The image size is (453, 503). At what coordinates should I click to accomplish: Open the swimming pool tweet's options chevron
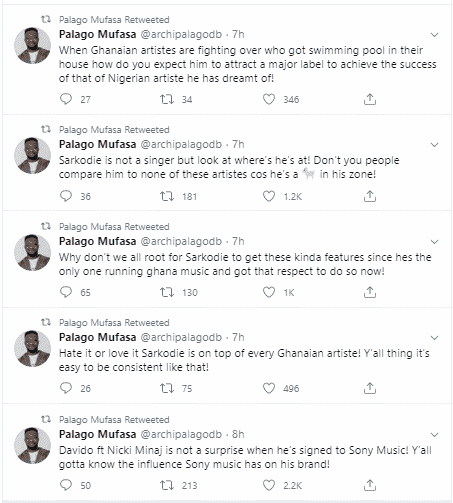(x=434, y=35)
